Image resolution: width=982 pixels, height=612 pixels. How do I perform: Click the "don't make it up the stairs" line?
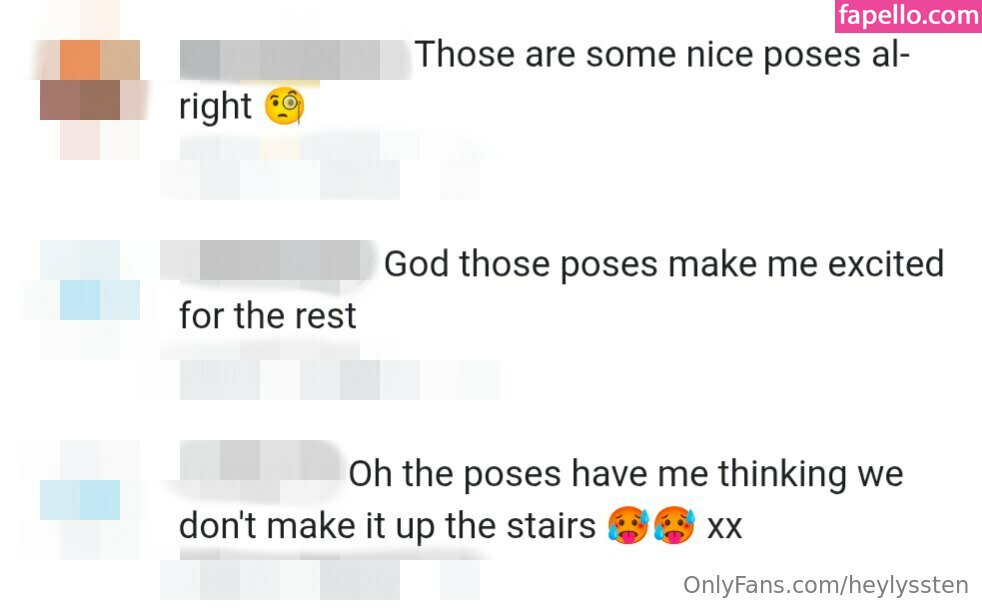(387, 526)
